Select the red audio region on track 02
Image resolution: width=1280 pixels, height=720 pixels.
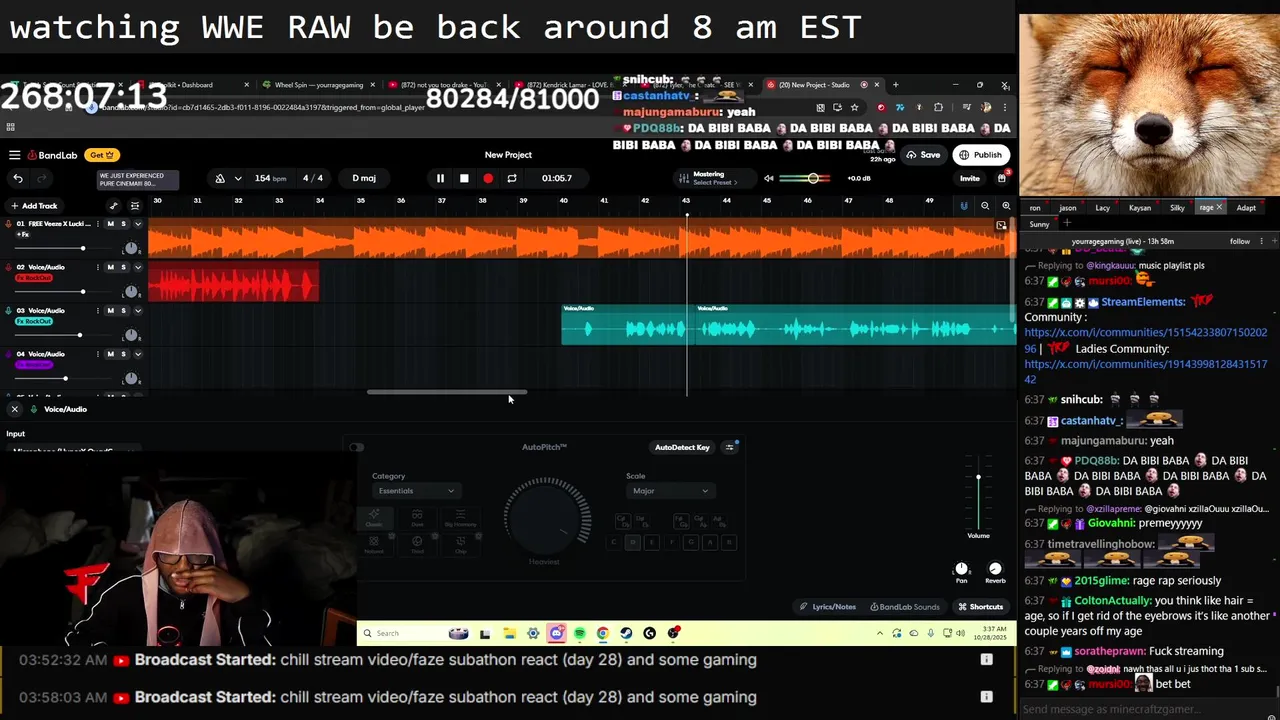coord(234,281)
